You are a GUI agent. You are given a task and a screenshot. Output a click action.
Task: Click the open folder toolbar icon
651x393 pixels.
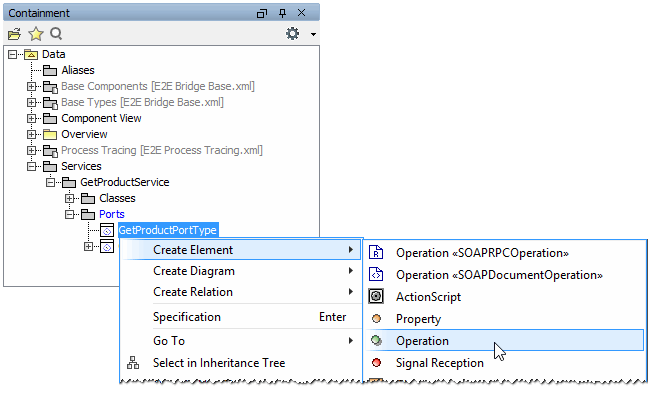coord(14,34)
